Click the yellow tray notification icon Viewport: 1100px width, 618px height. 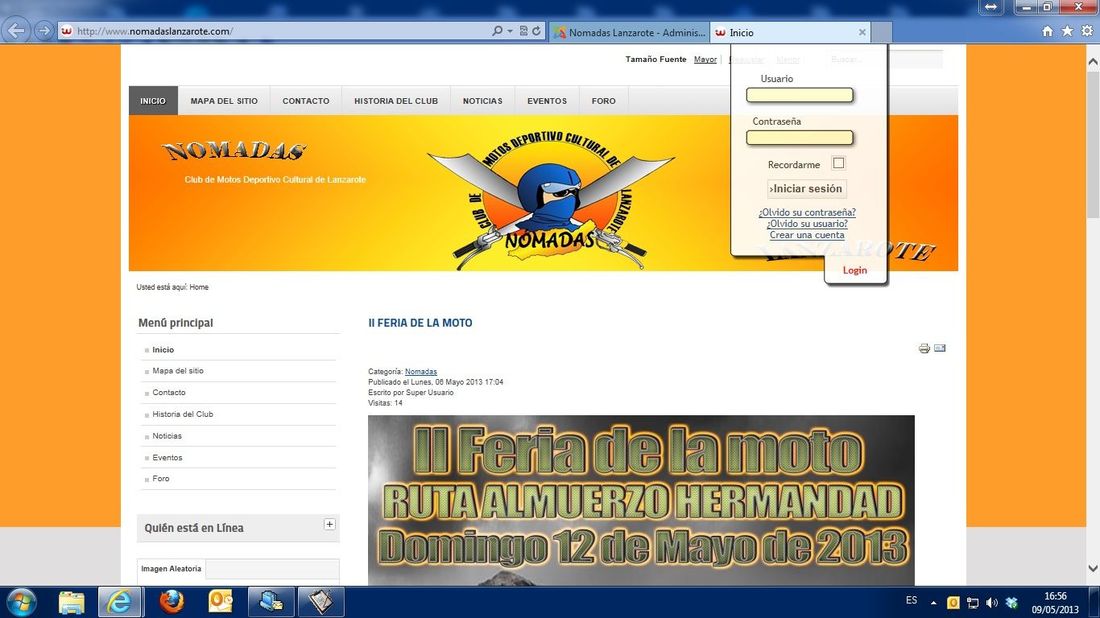tap(953, 603)
